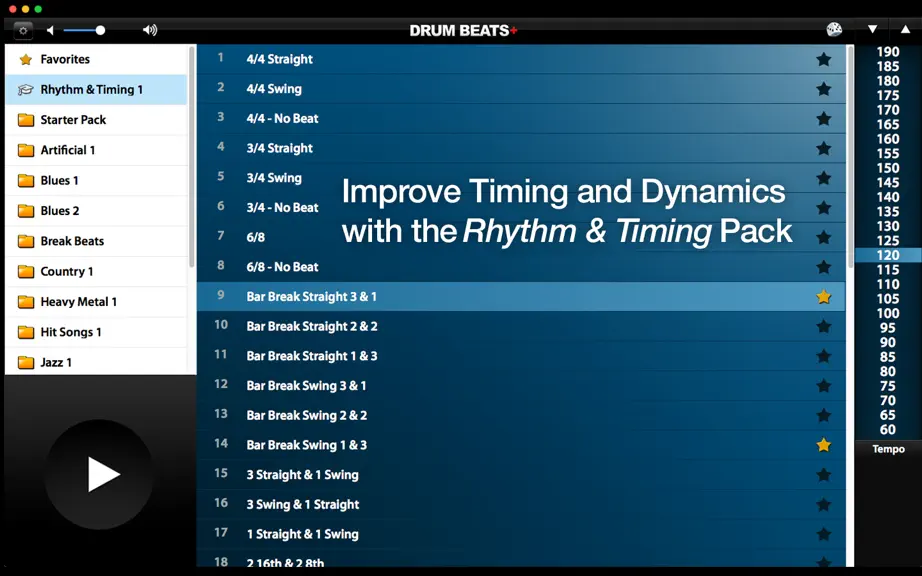Favorite the 4/4 Swing beat star
The image size is (922, 576).
[823, 89]
